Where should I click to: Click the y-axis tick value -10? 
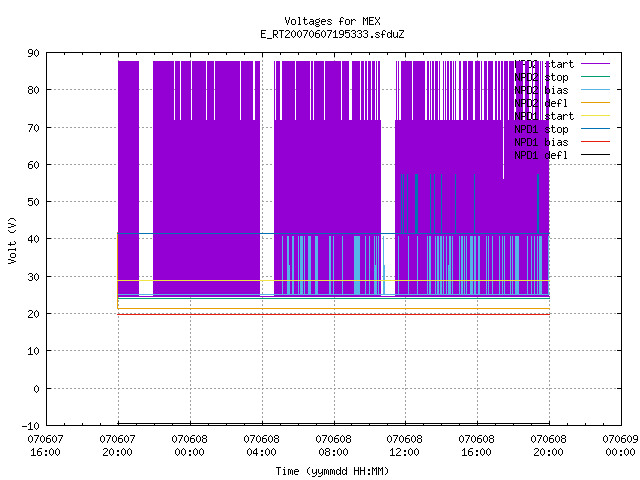pos(31,426)
